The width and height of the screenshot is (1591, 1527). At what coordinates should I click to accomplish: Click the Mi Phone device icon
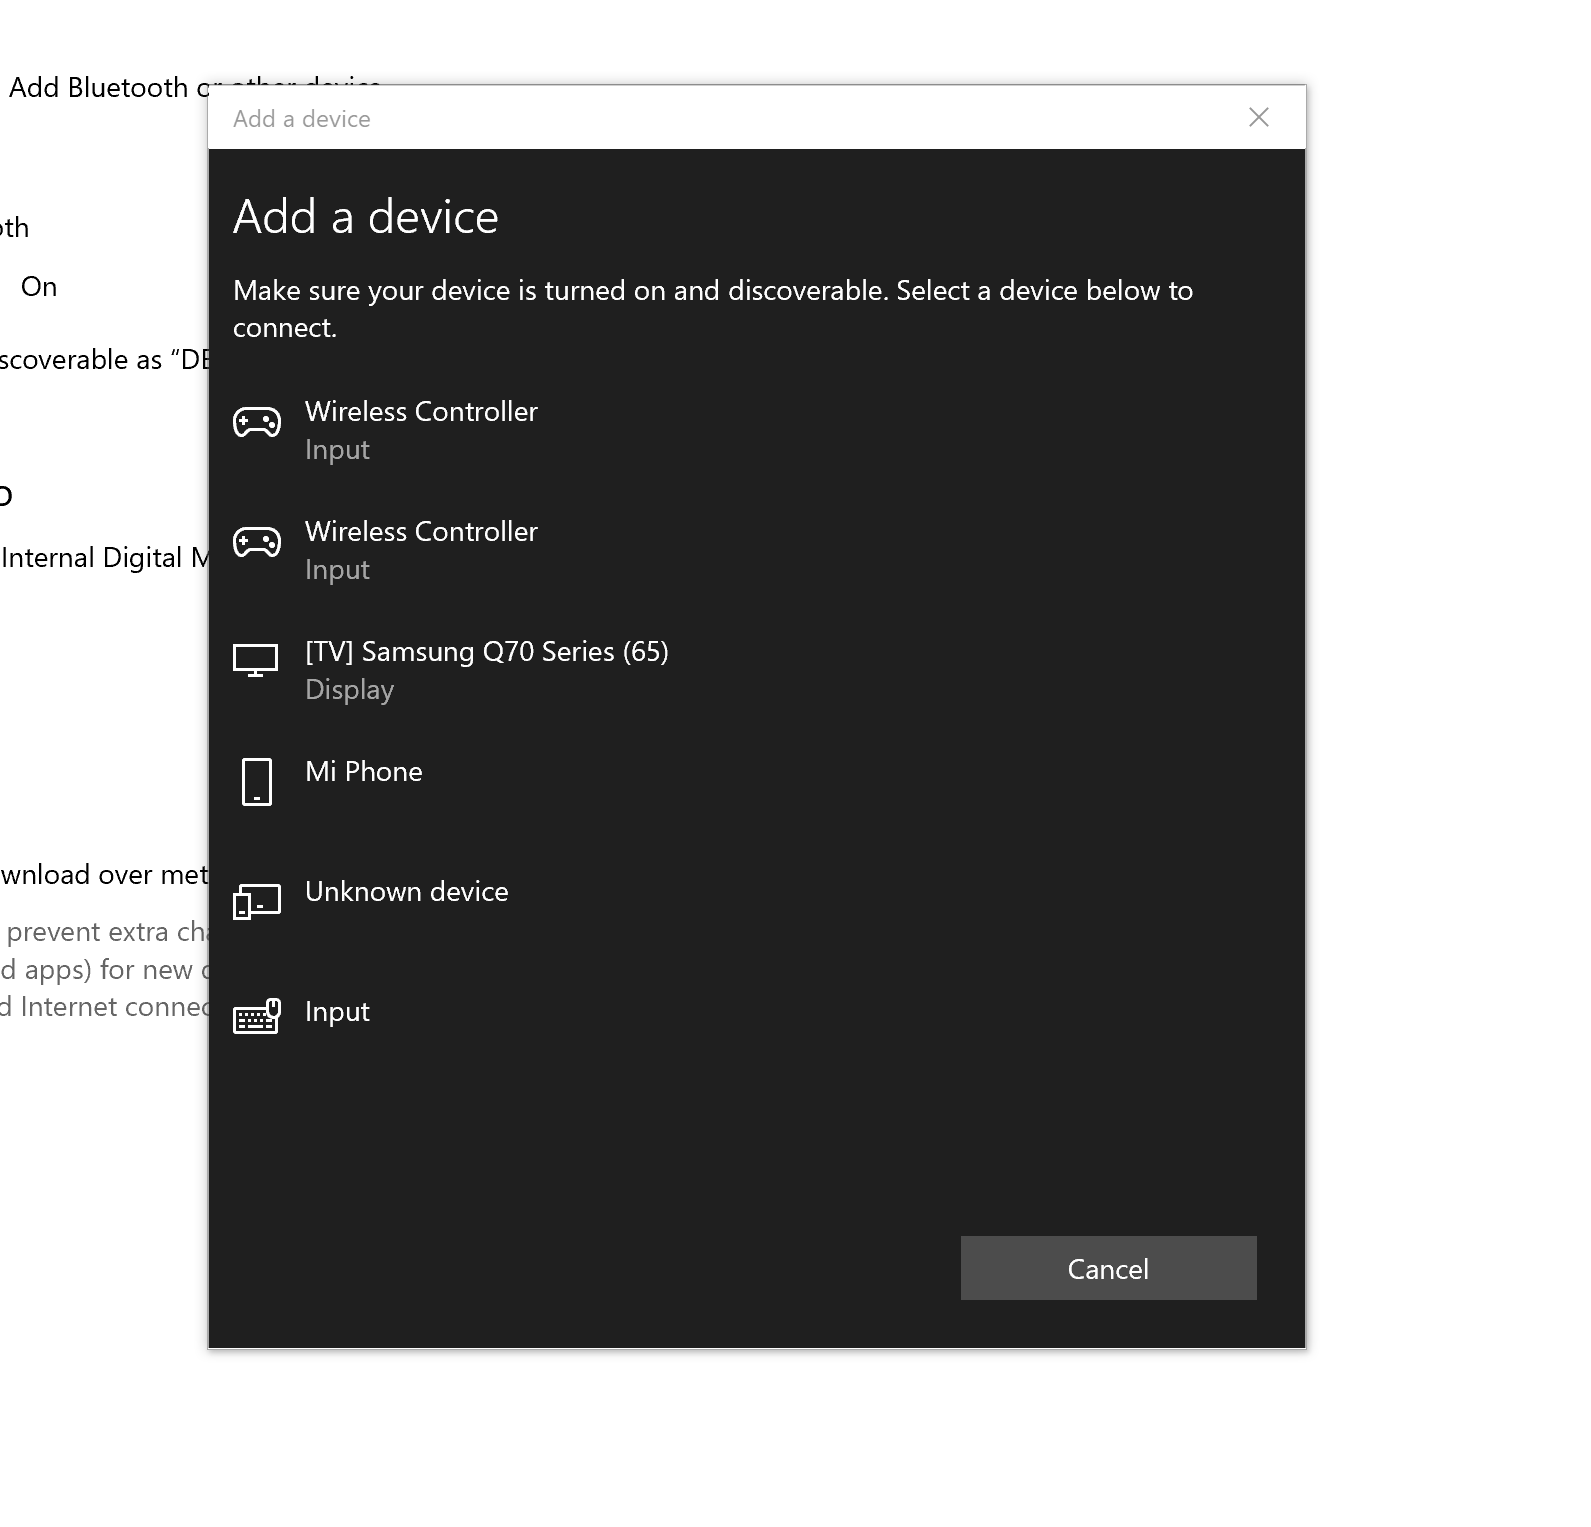(257, 781)
